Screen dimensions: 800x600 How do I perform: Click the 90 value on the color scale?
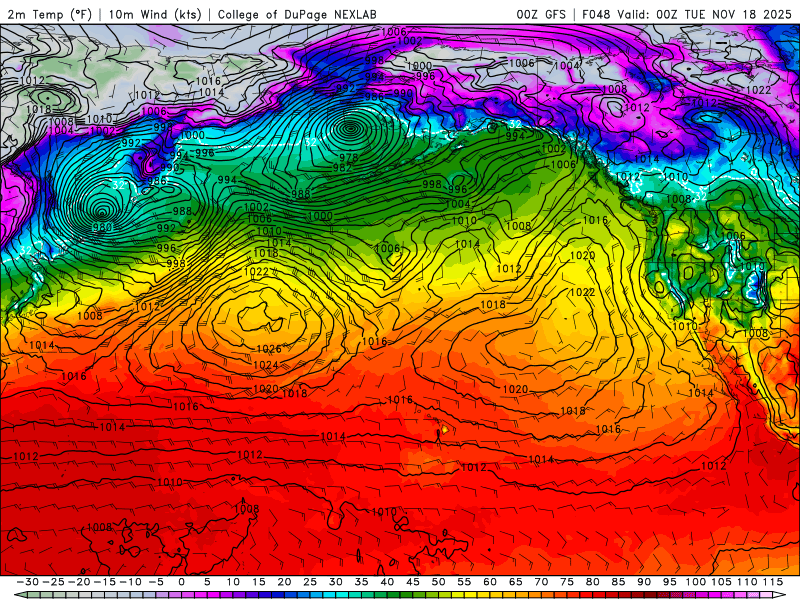(644, 582)
